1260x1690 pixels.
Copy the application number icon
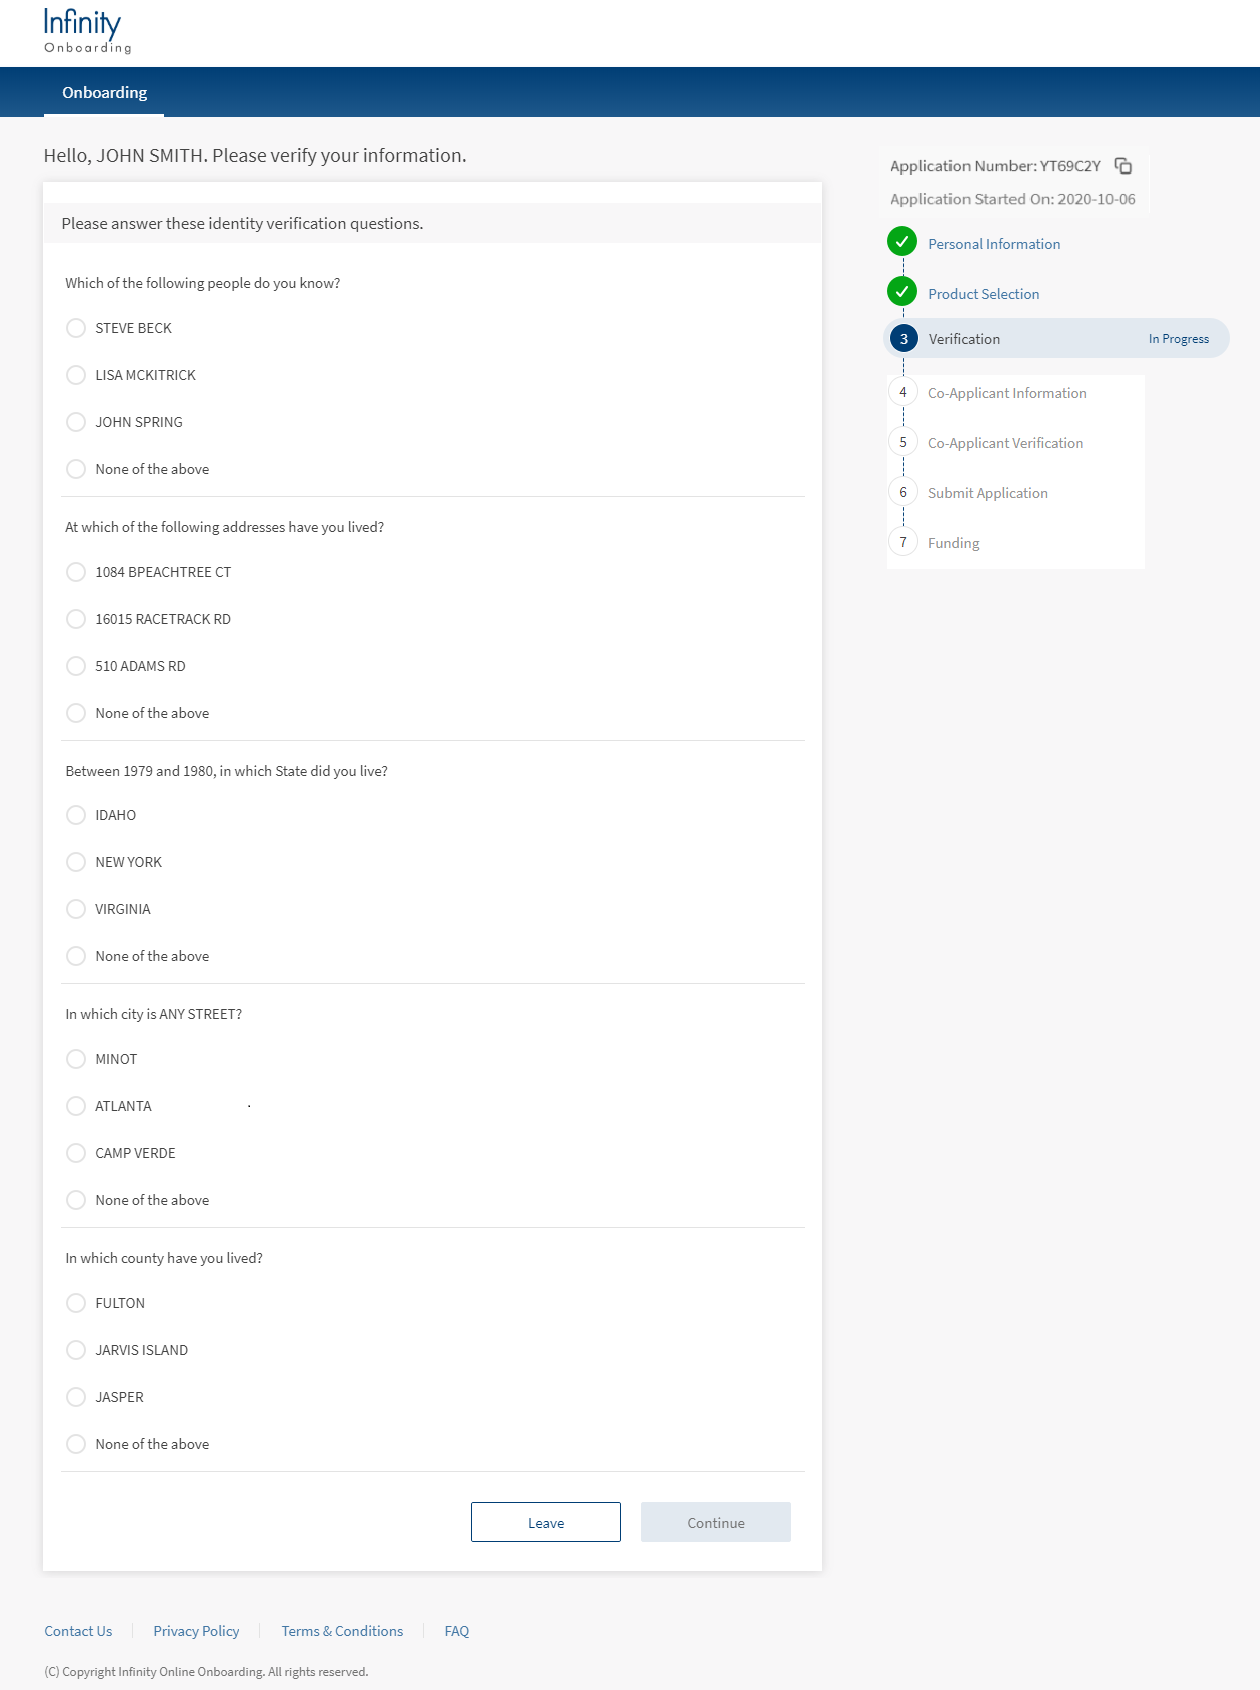[x=1123, y=166]
